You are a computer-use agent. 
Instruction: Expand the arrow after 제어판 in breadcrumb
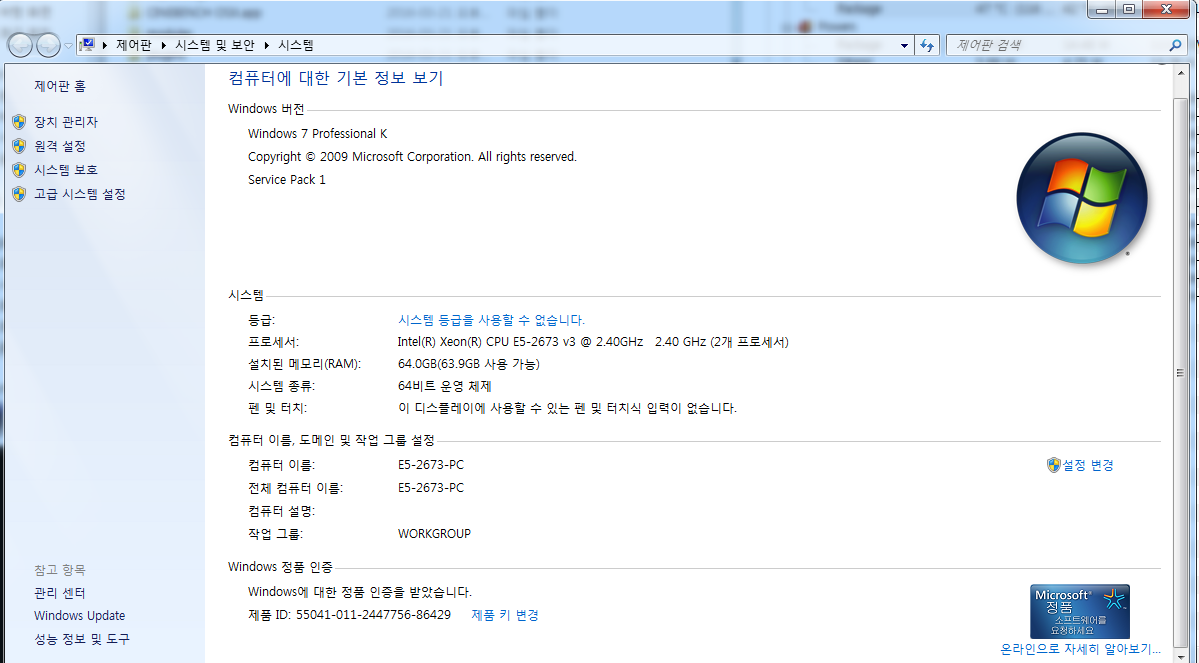[x=164, y=46]
